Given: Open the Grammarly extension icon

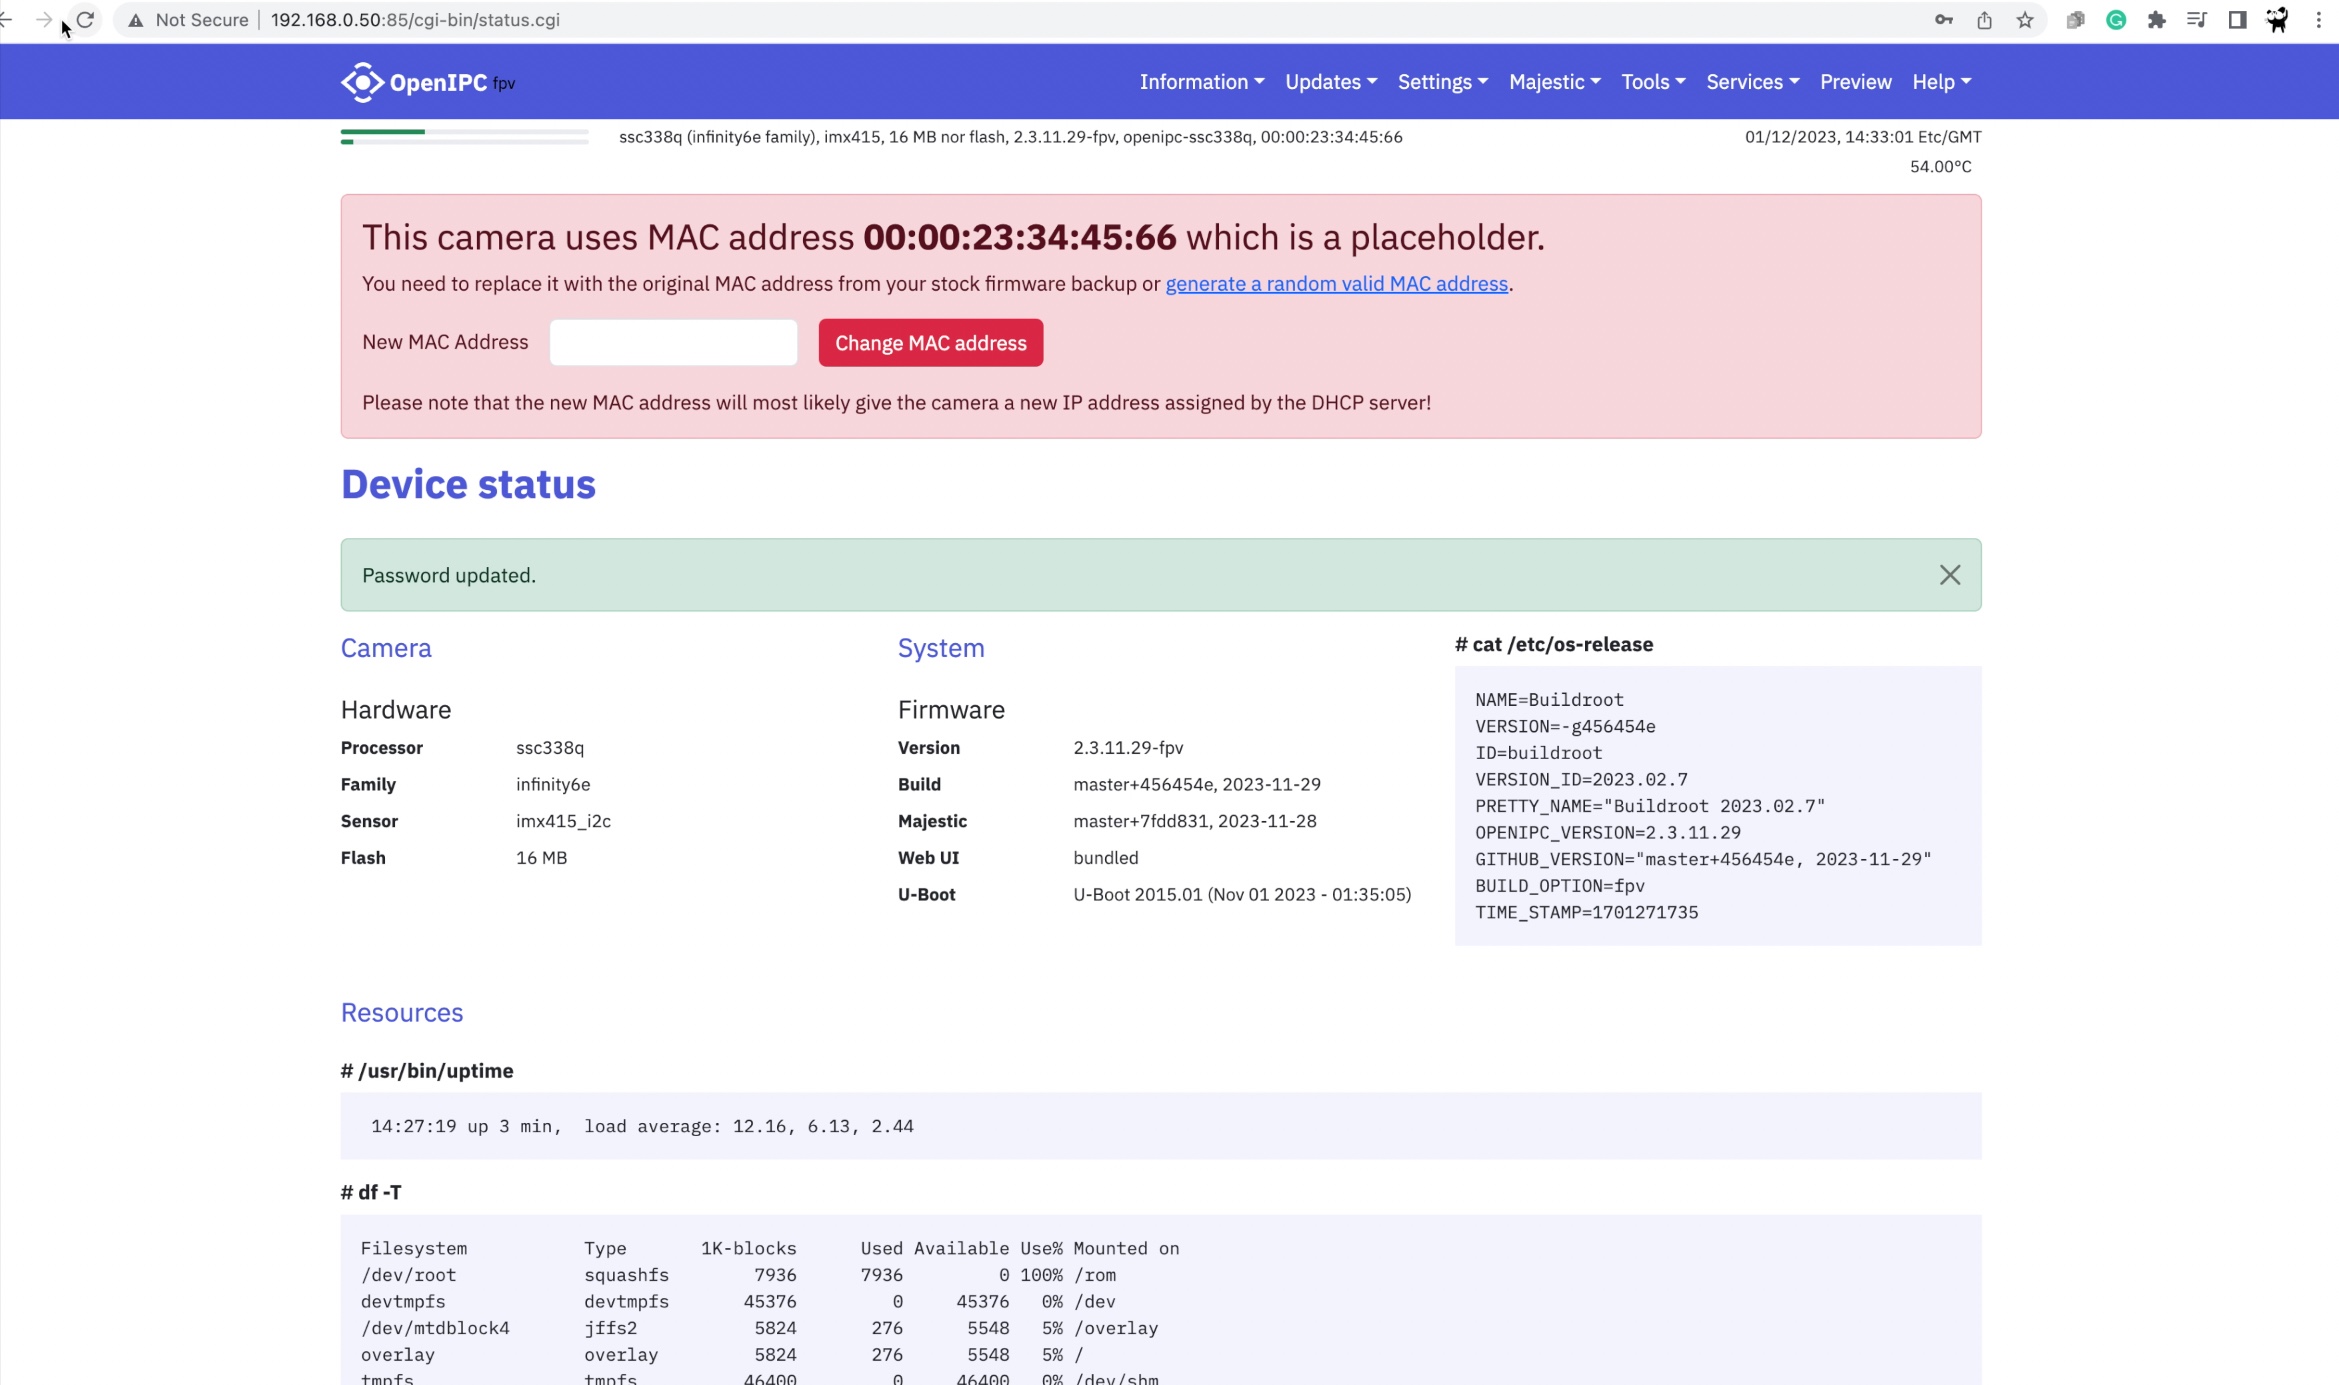Looking at the screenshot, I should click(2115, 20).
